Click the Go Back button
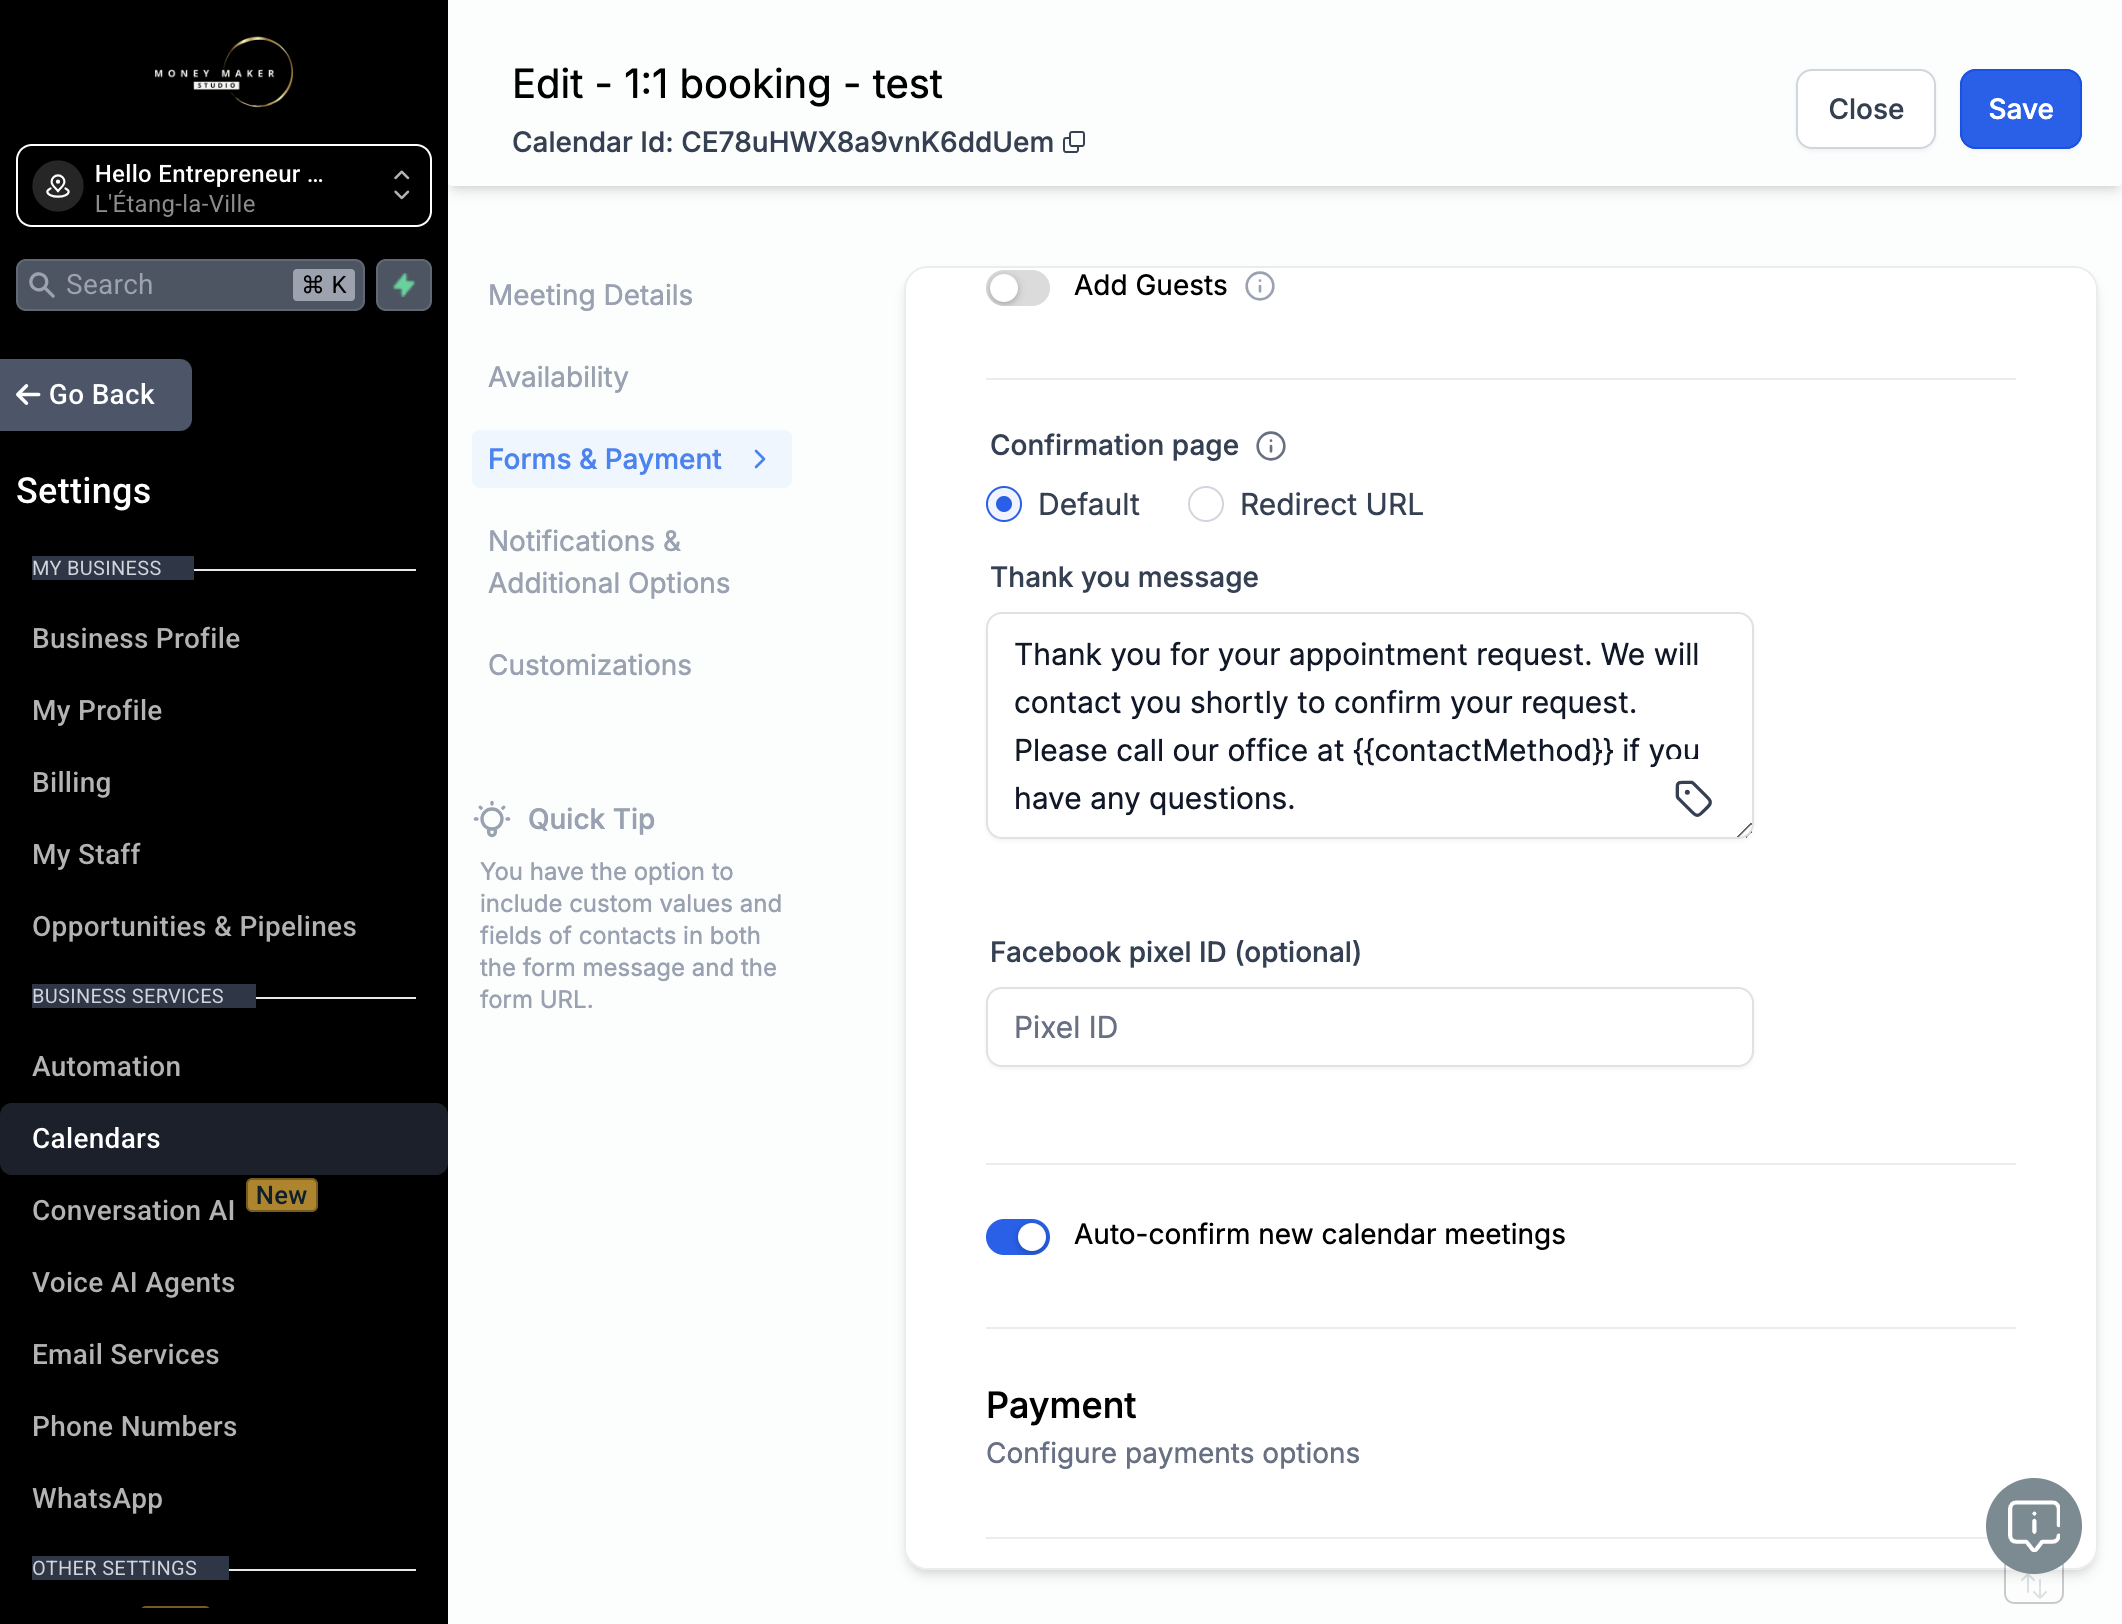Image resolution: width=2122 pixels, height=1624 pixels. point(96,395)
